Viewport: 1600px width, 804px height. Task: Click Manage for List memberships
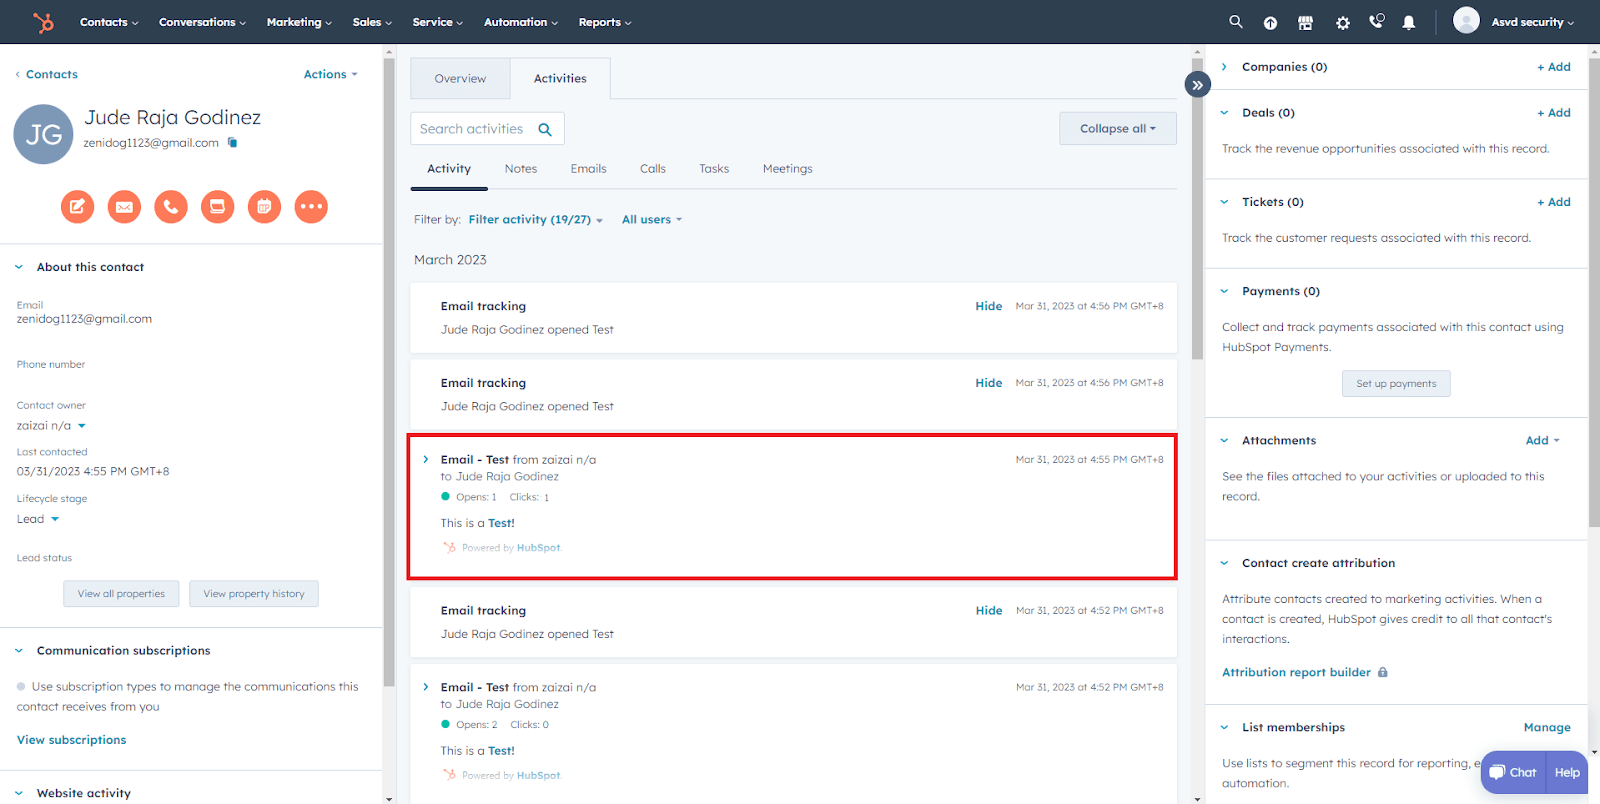[x=1547, y=727]
